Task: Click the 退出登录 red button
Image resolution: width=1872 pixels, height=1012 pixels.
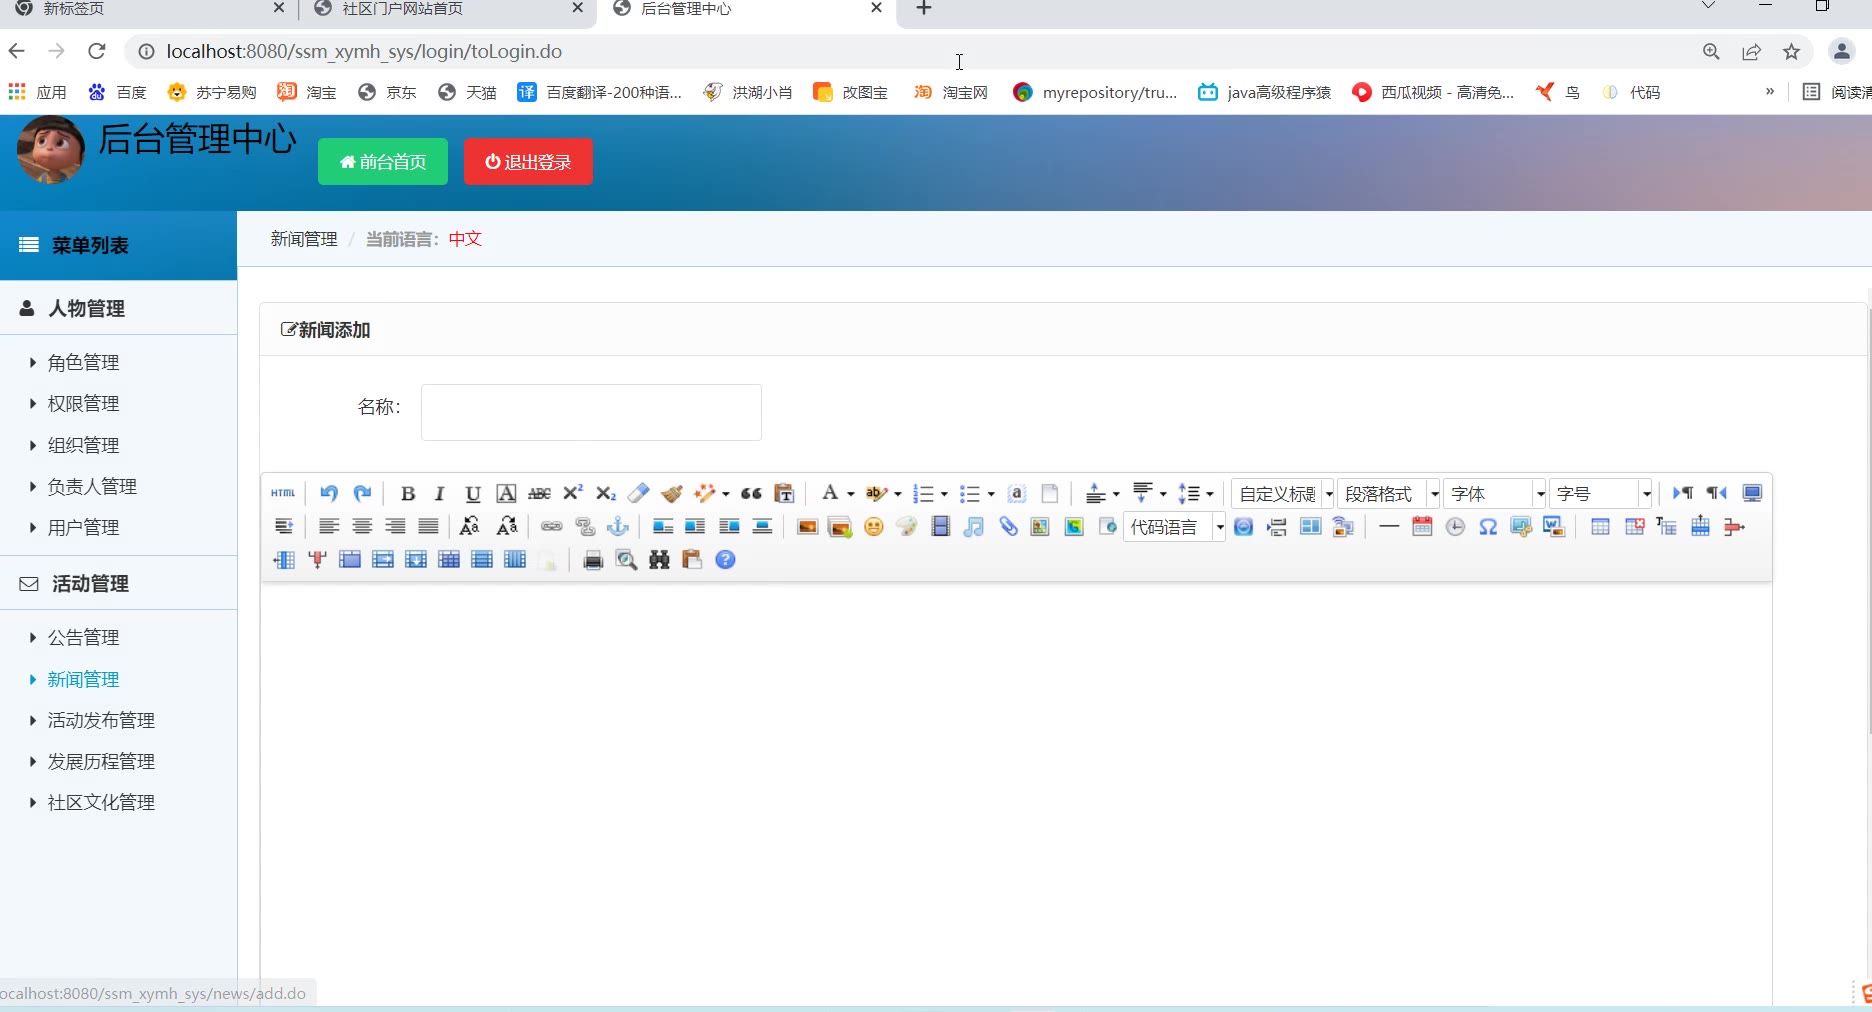Action: pos(528,161)
